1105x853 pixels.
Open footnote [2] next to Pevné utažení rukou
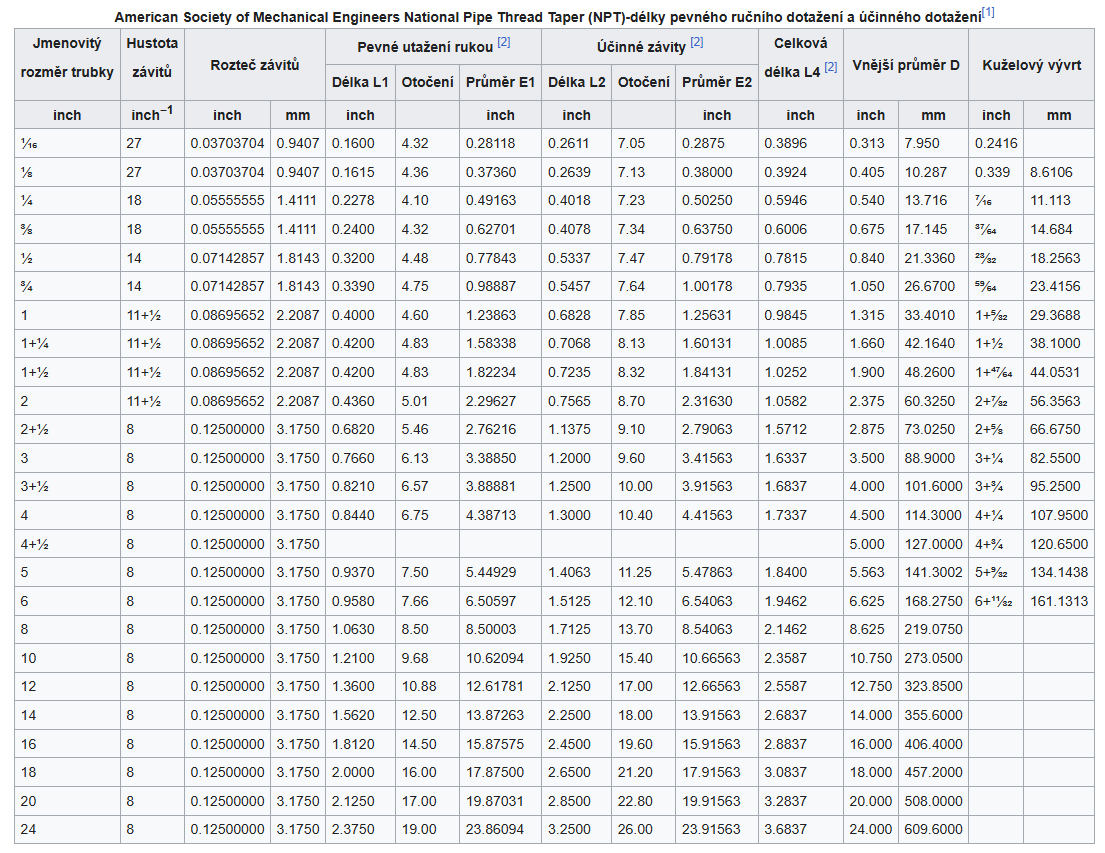(x=503, y=42)
